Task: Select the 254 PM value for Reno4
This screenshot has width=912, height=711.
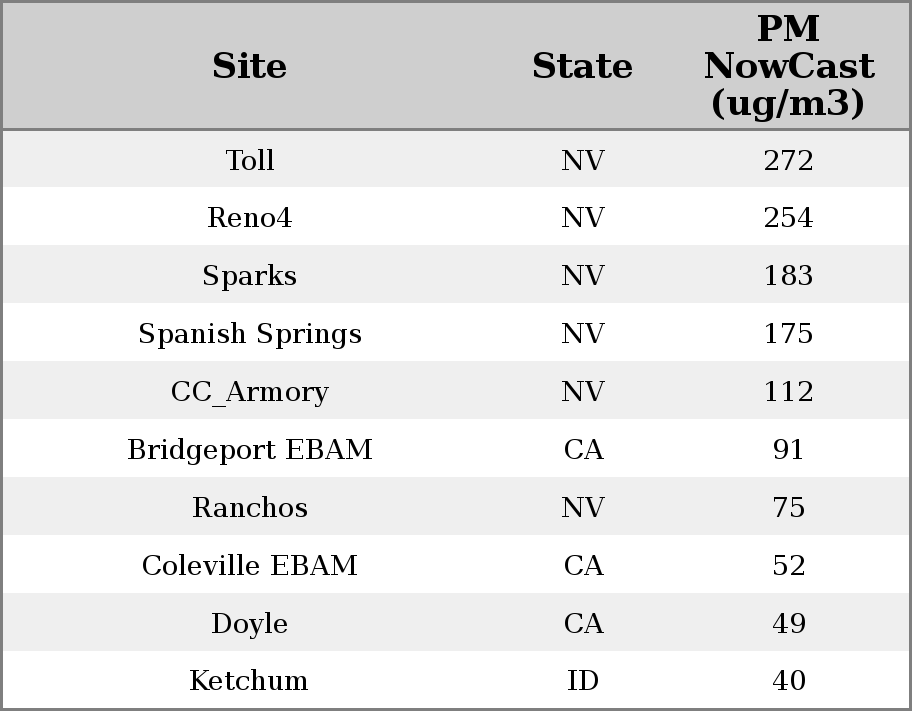Action: tap(788, 218)
